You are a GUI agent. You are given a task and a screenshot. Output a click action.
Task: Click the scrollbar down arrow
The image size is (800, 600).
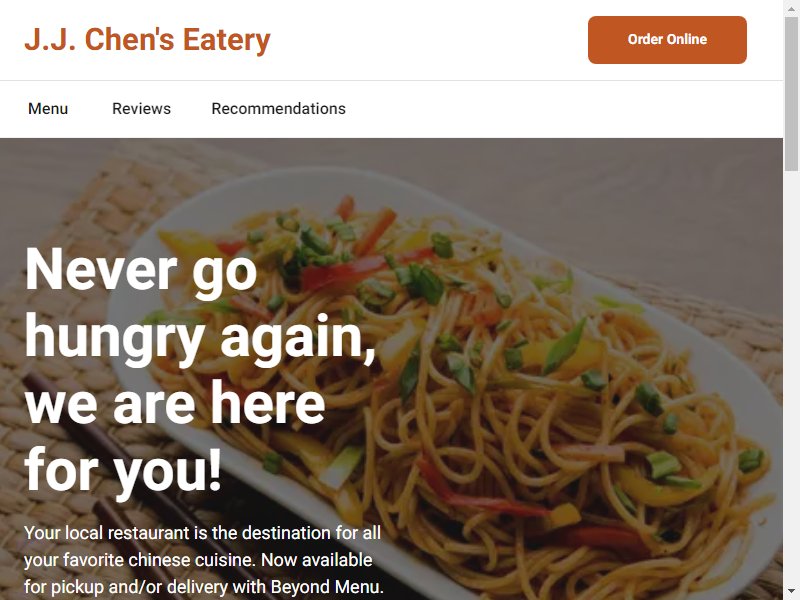791,592
